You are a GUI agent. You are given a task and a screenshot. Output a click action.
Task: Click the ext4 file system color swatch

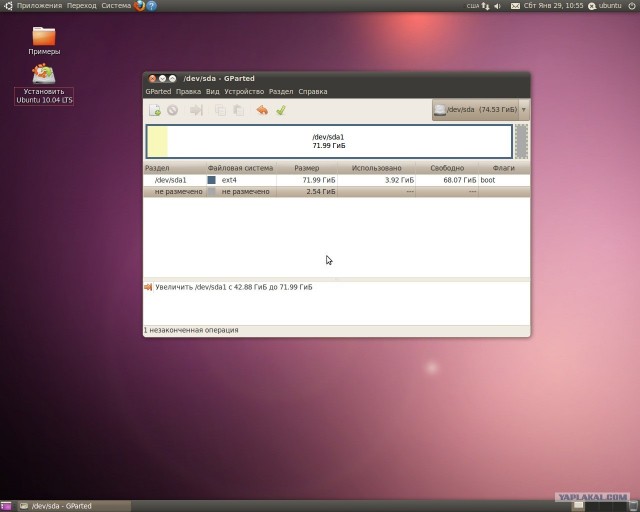(x=211, y=180)
